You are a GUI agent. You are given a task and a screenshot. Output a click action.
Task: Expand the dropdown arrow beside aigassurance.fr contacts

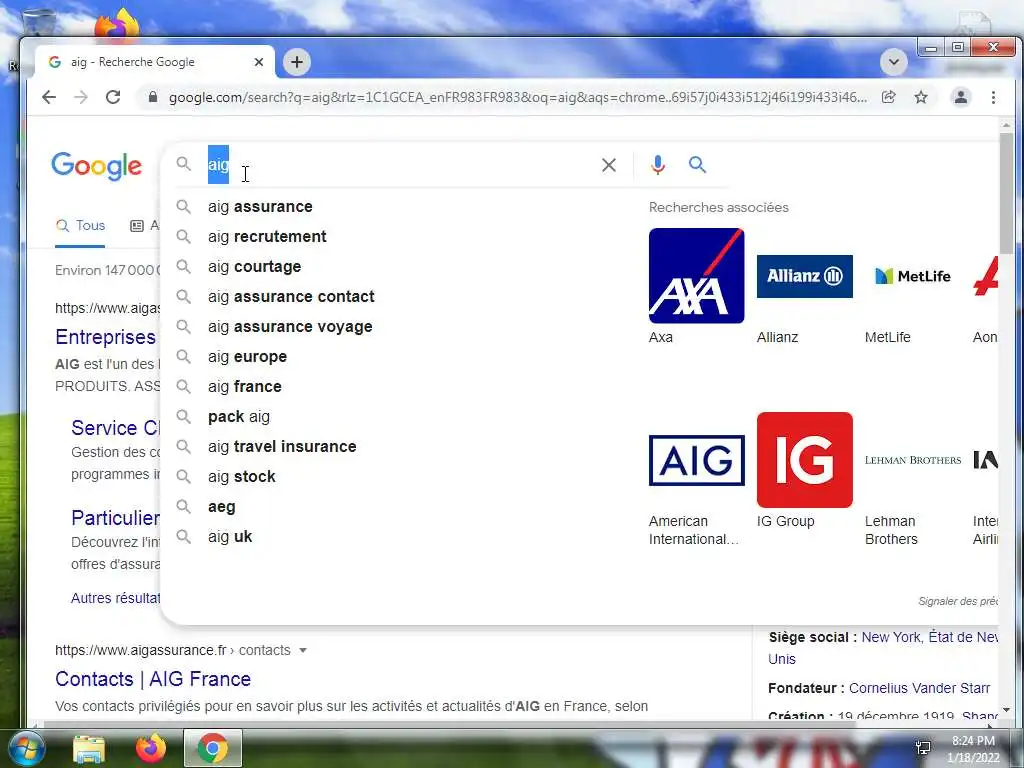point(302,650)
